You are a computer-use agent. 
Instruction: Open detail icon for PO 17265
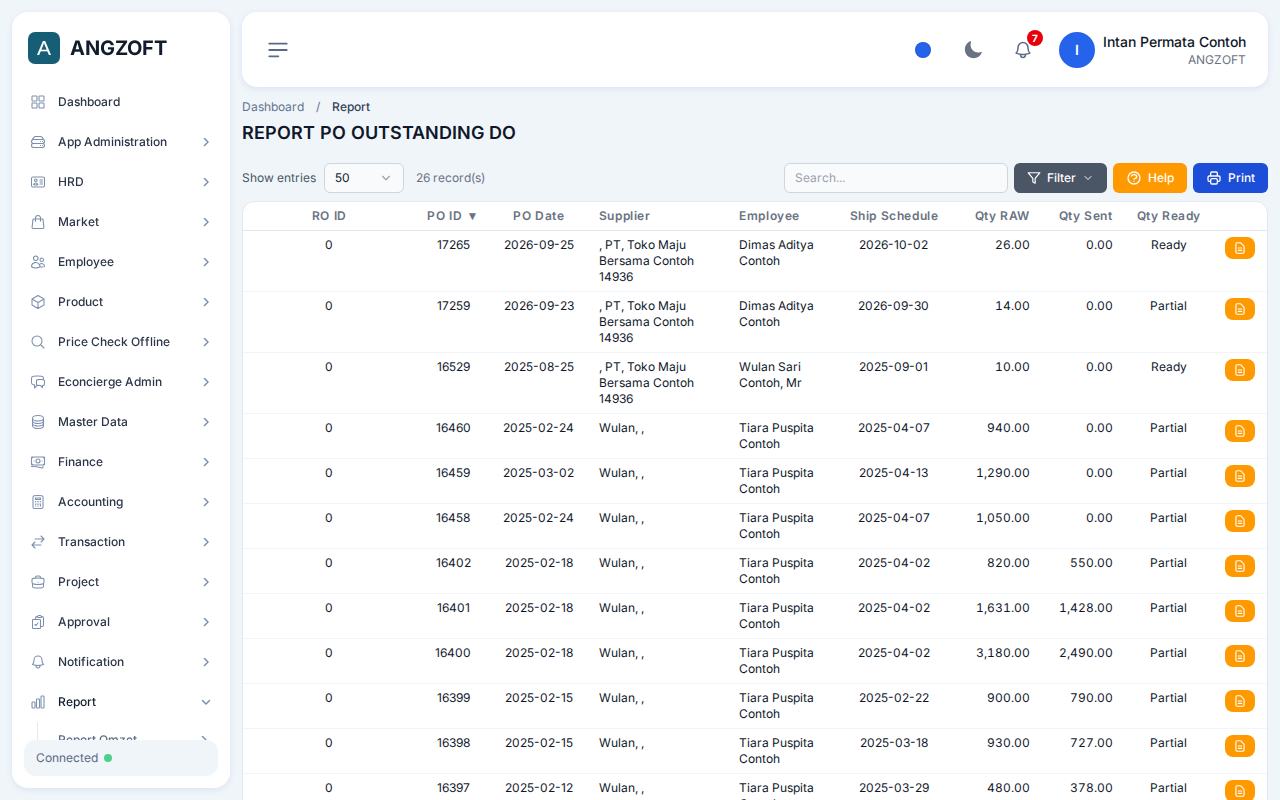(x=1240, y=248)
